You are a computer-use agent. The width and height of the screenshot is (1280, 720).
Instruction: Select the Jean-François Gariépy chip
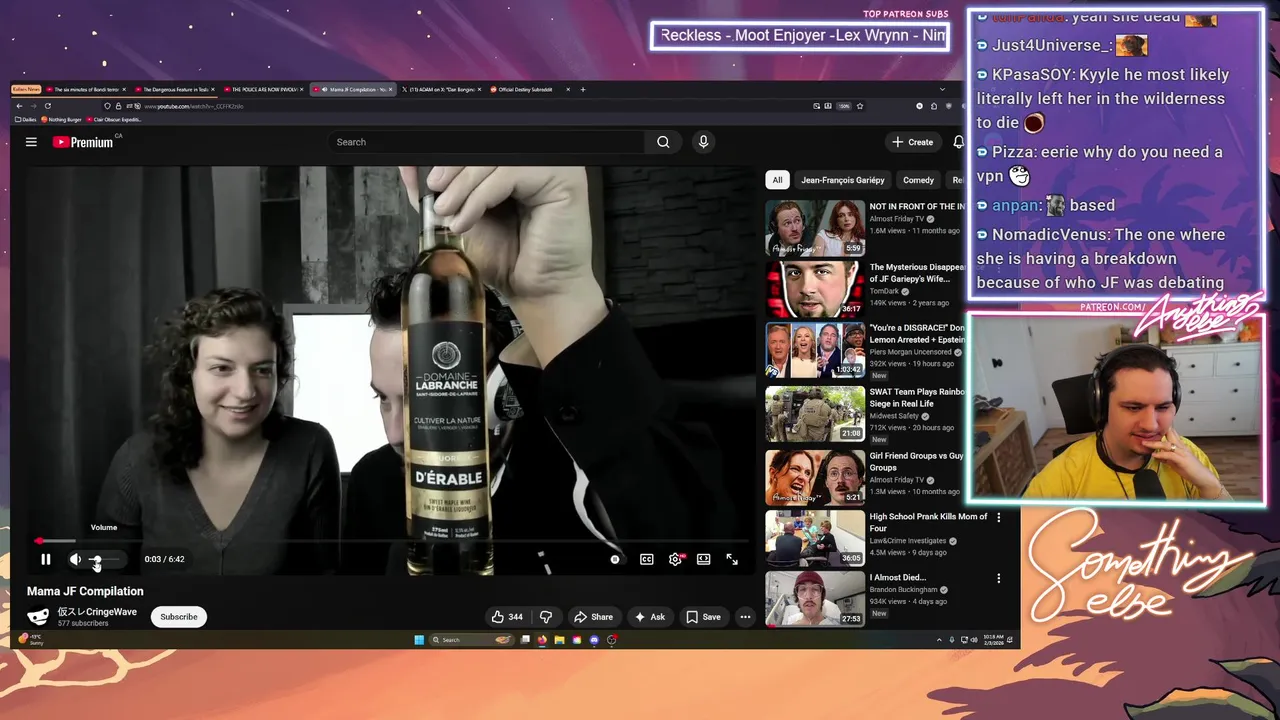843,180
